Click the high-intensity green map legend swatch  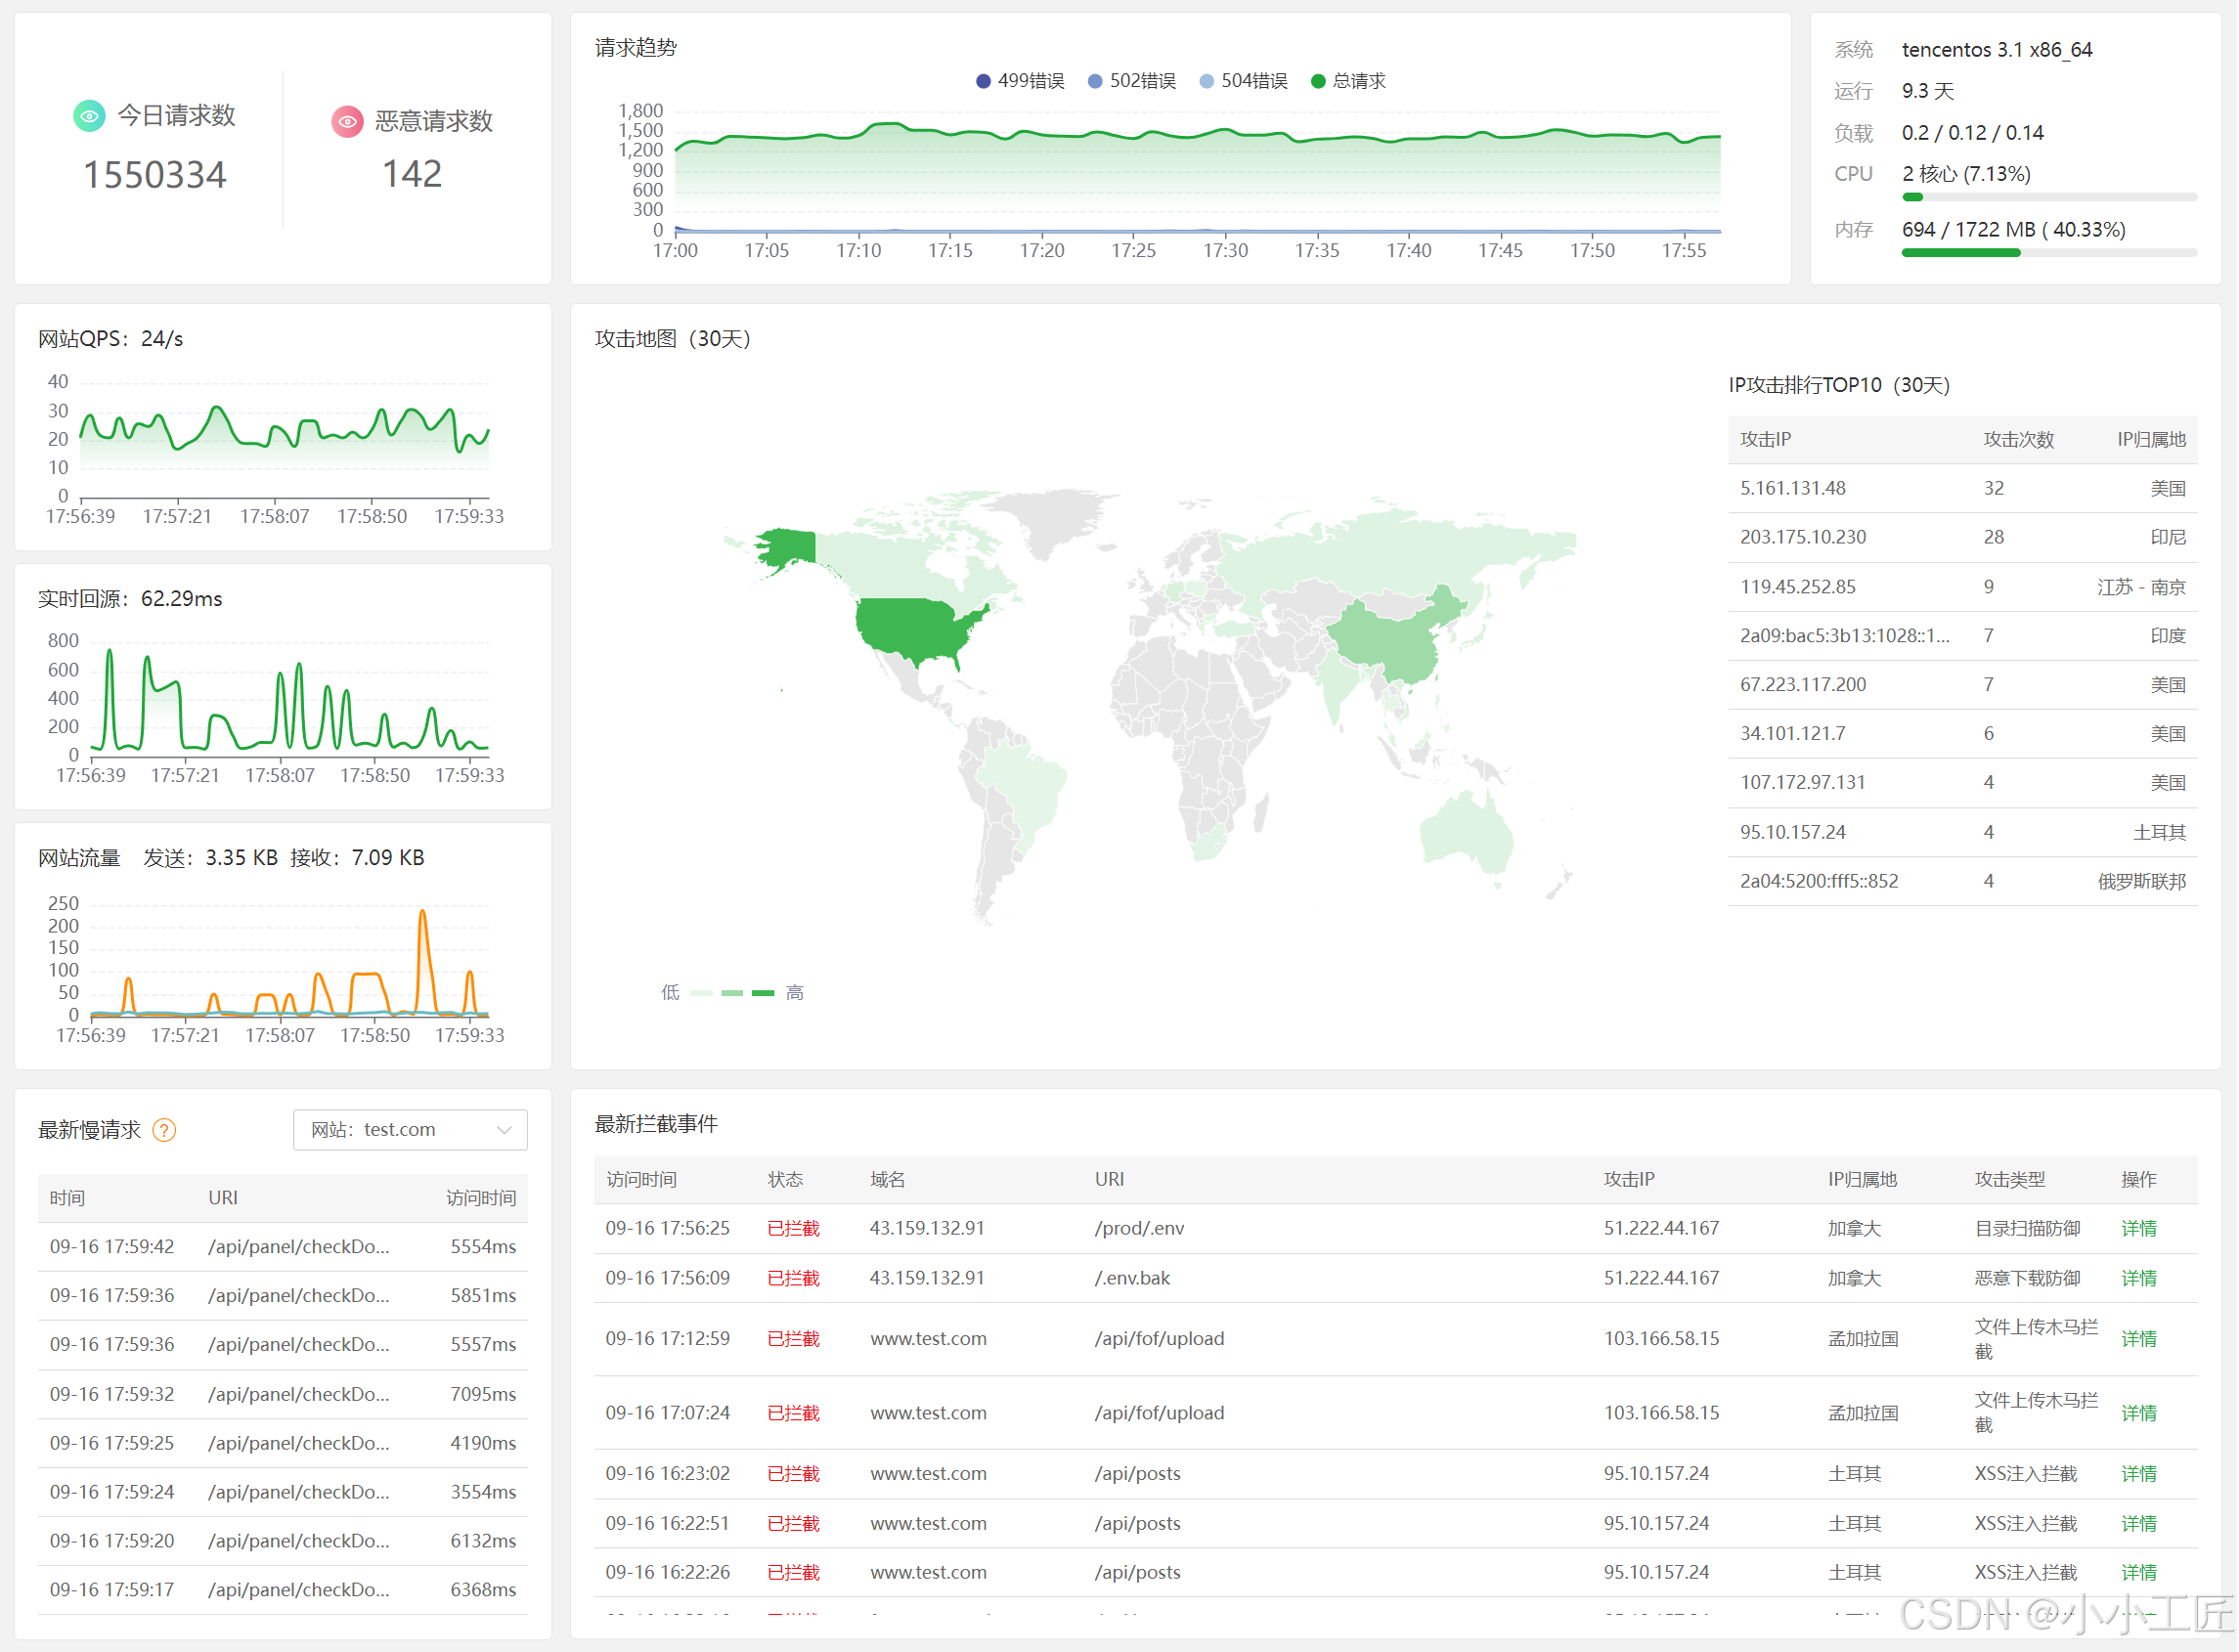point(763,993)
